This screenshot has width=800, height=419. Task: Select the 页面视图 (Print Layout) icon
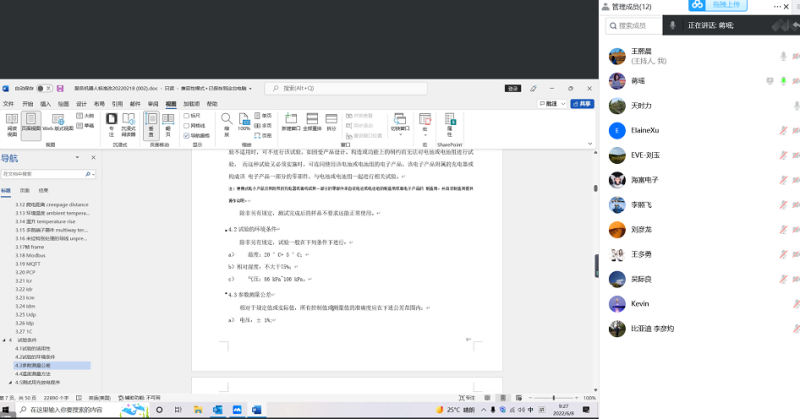31,124
